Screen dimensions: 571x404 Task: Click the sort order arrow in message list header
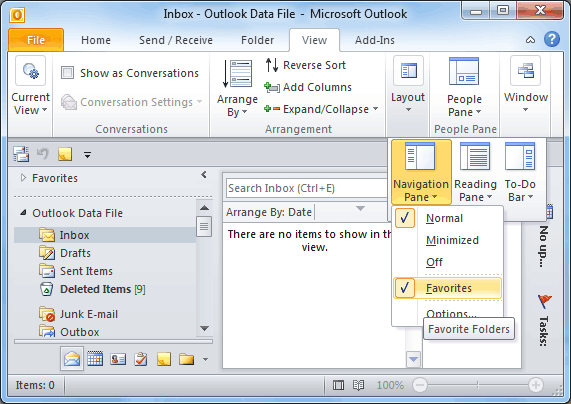tap(360, 208)
